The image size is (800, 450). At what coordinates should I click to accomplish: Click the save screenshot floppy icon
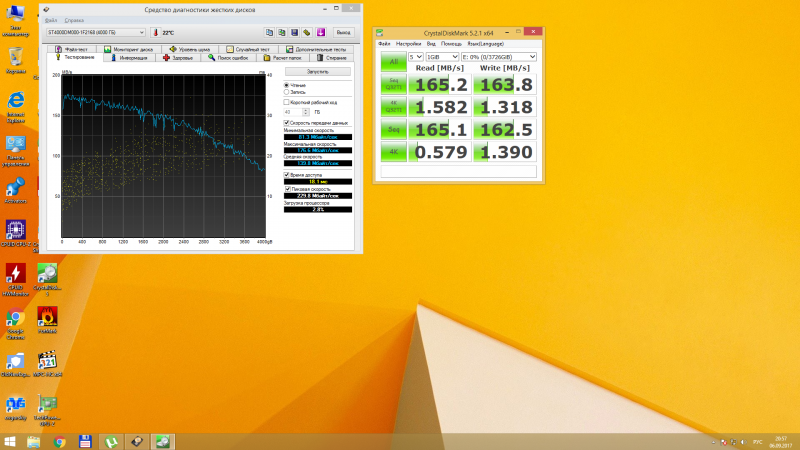(294, 32)
